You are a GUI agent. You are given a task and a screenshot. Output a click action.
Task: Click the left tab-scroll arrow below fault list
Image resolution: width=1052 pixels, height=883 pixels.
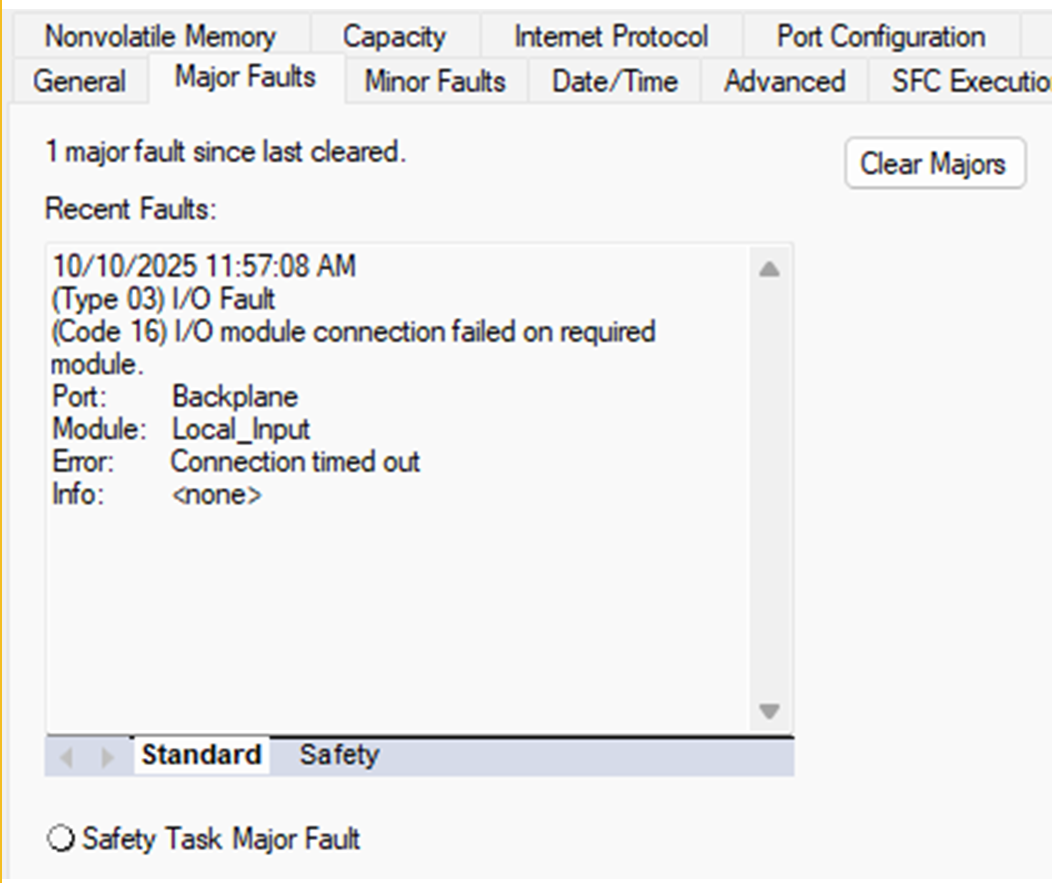[67, 757]
